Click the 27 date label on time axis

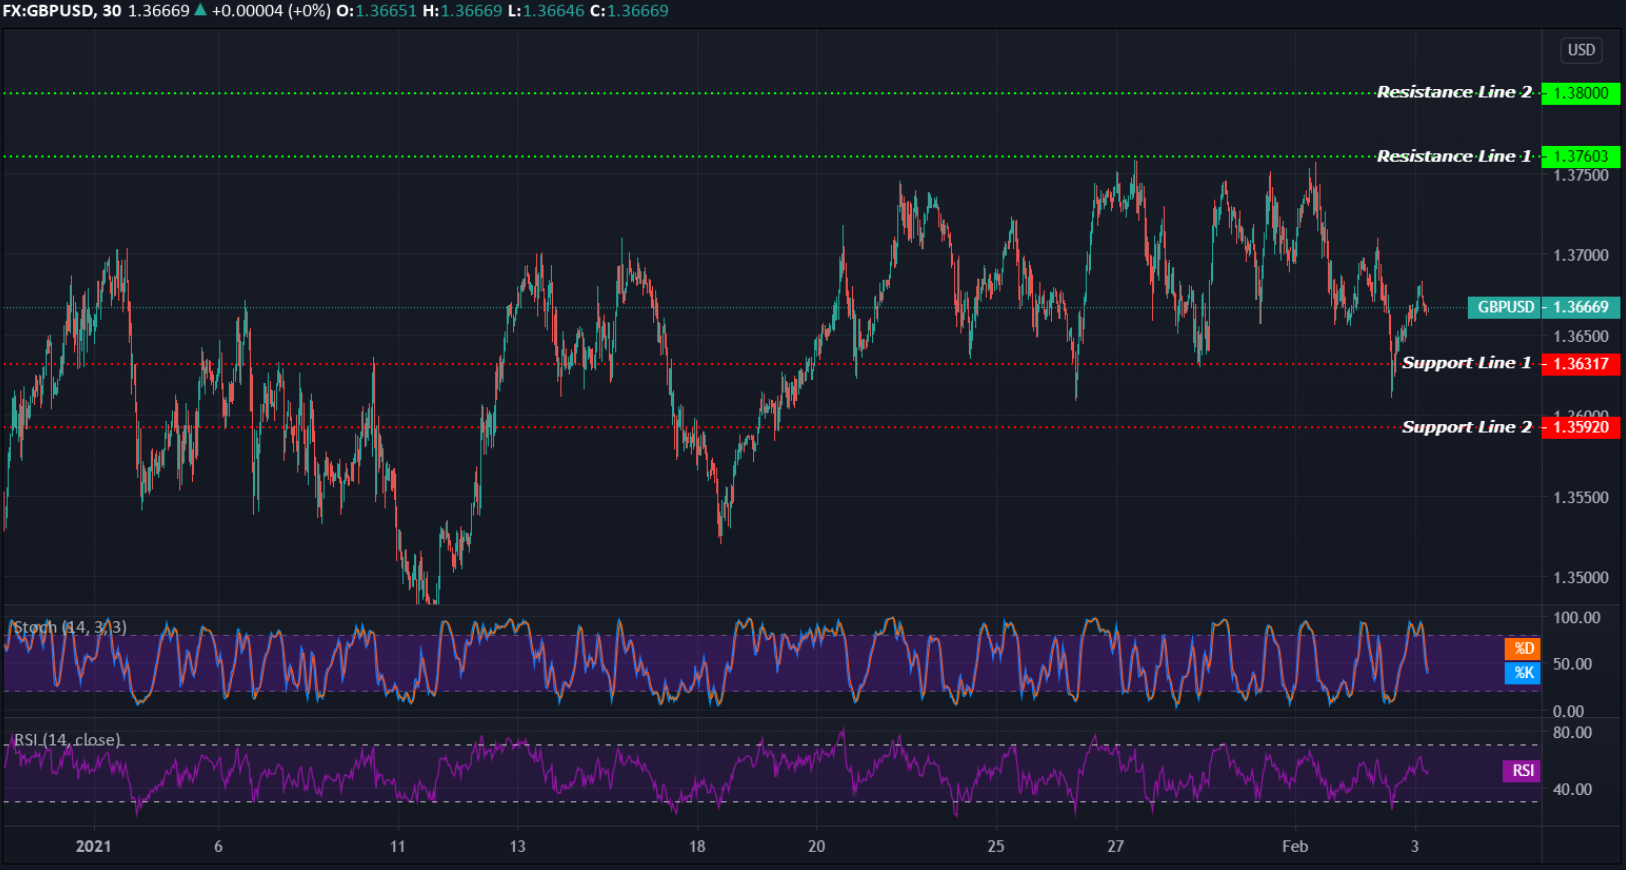tap(1116, 846)
